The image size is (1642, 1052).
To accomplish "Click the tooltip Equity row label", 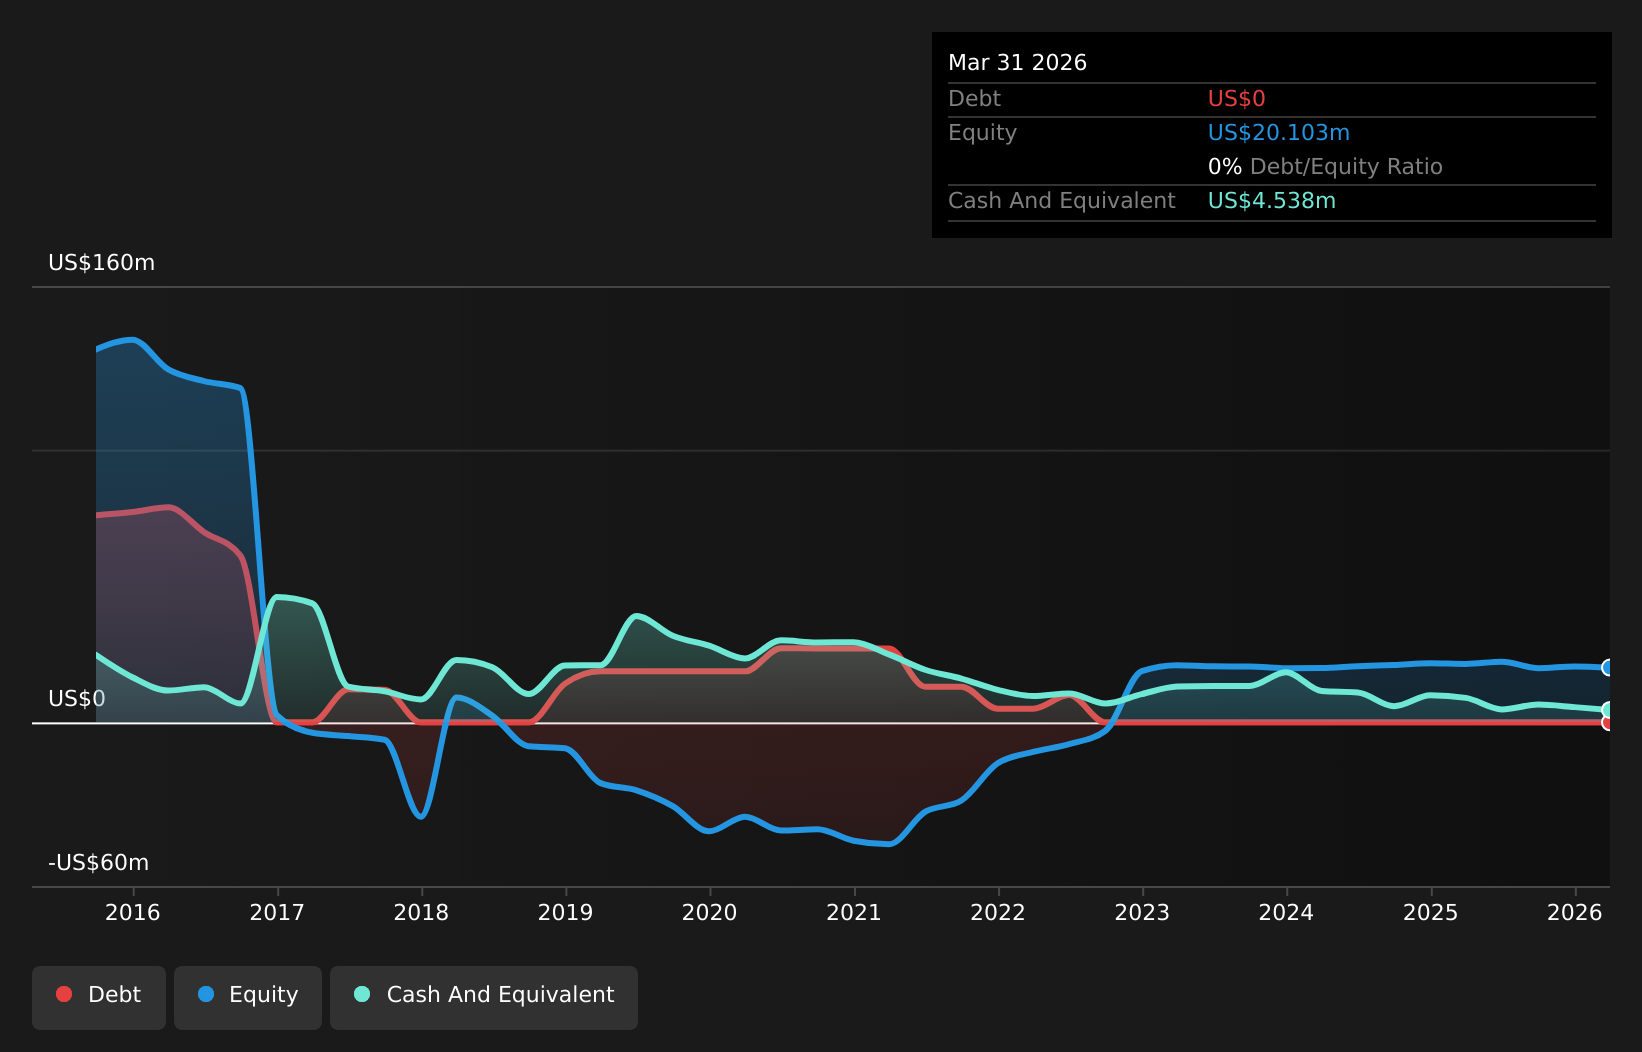I will coord(983,133).
